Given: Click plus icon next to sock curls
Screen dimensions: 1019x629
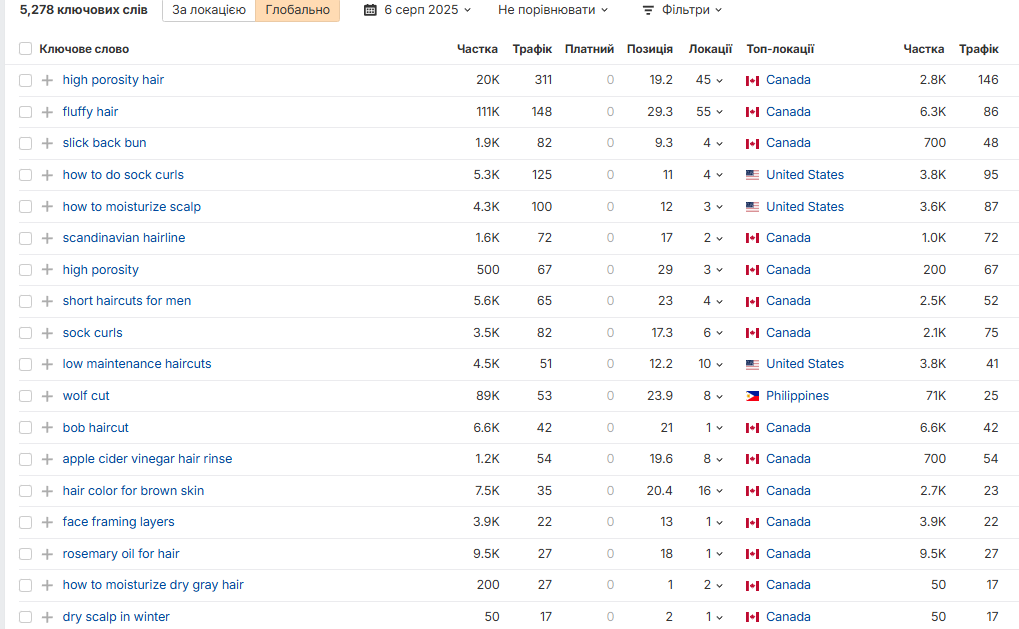Looking at the screenshot, I should [47, 333].
